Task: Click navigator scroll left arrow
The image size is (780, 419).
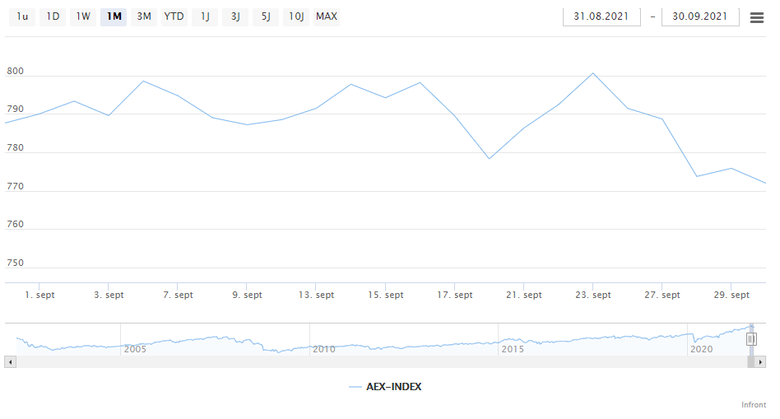Action: [10, 362]
